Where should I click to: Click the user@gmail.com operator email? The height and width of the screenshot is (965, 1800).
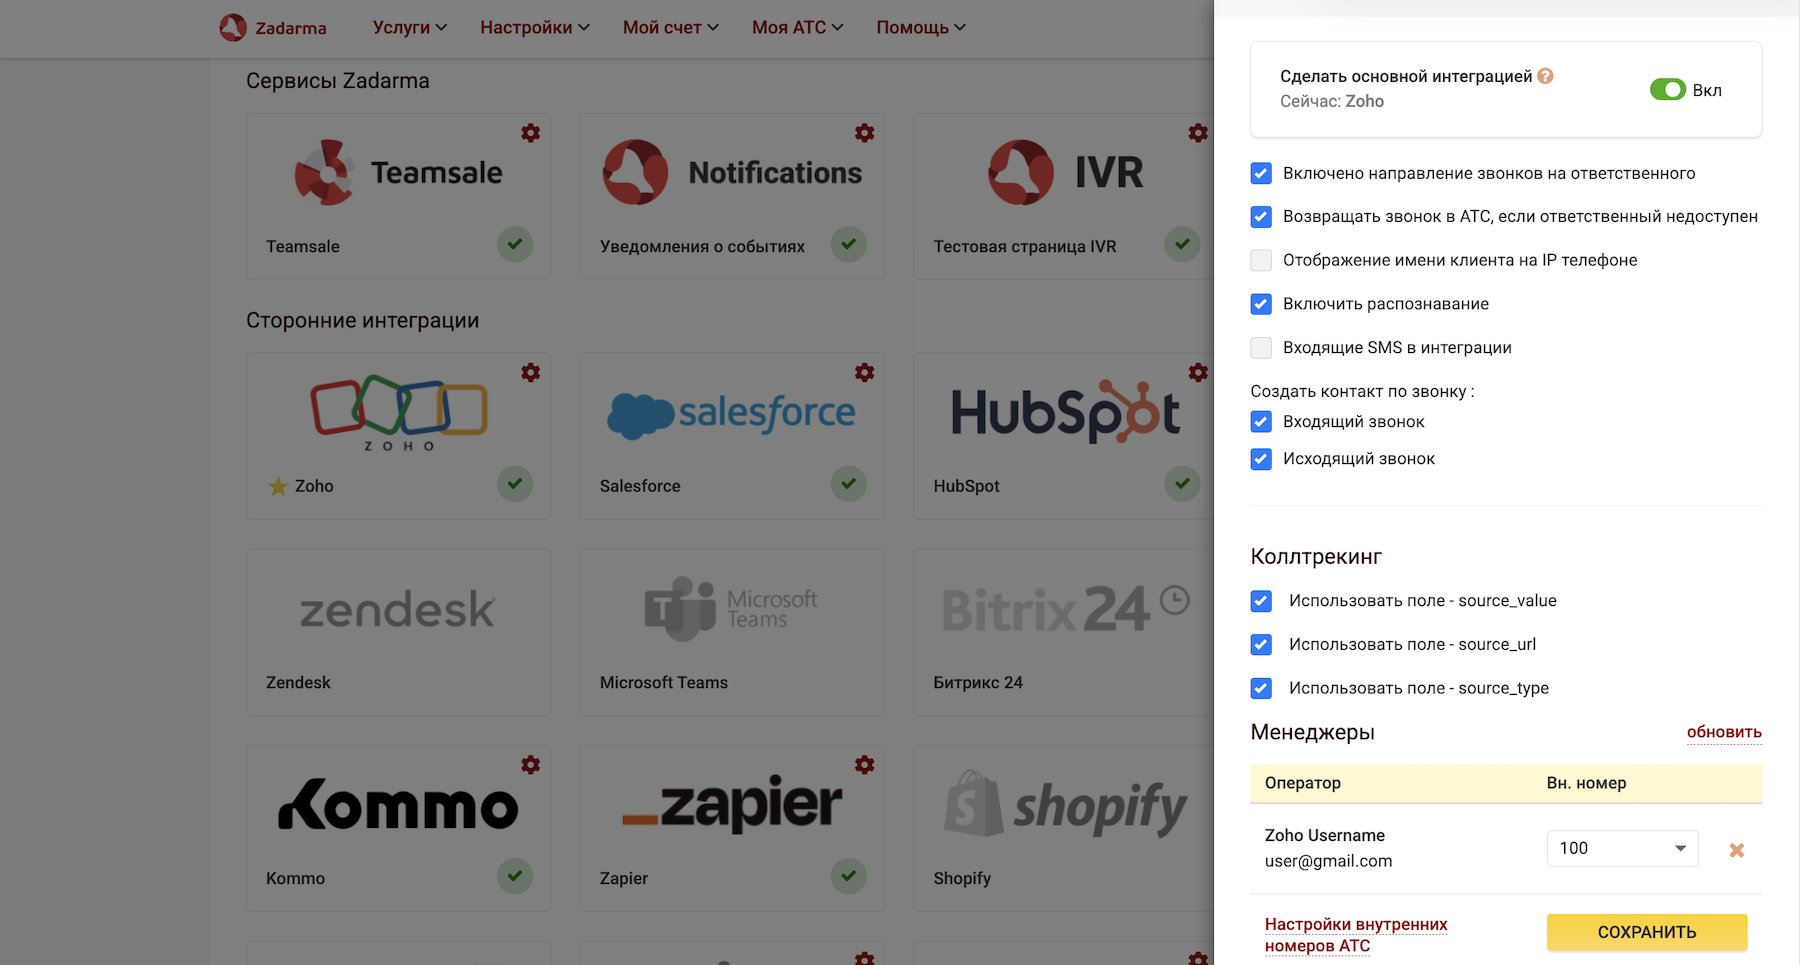point(1328,861)
